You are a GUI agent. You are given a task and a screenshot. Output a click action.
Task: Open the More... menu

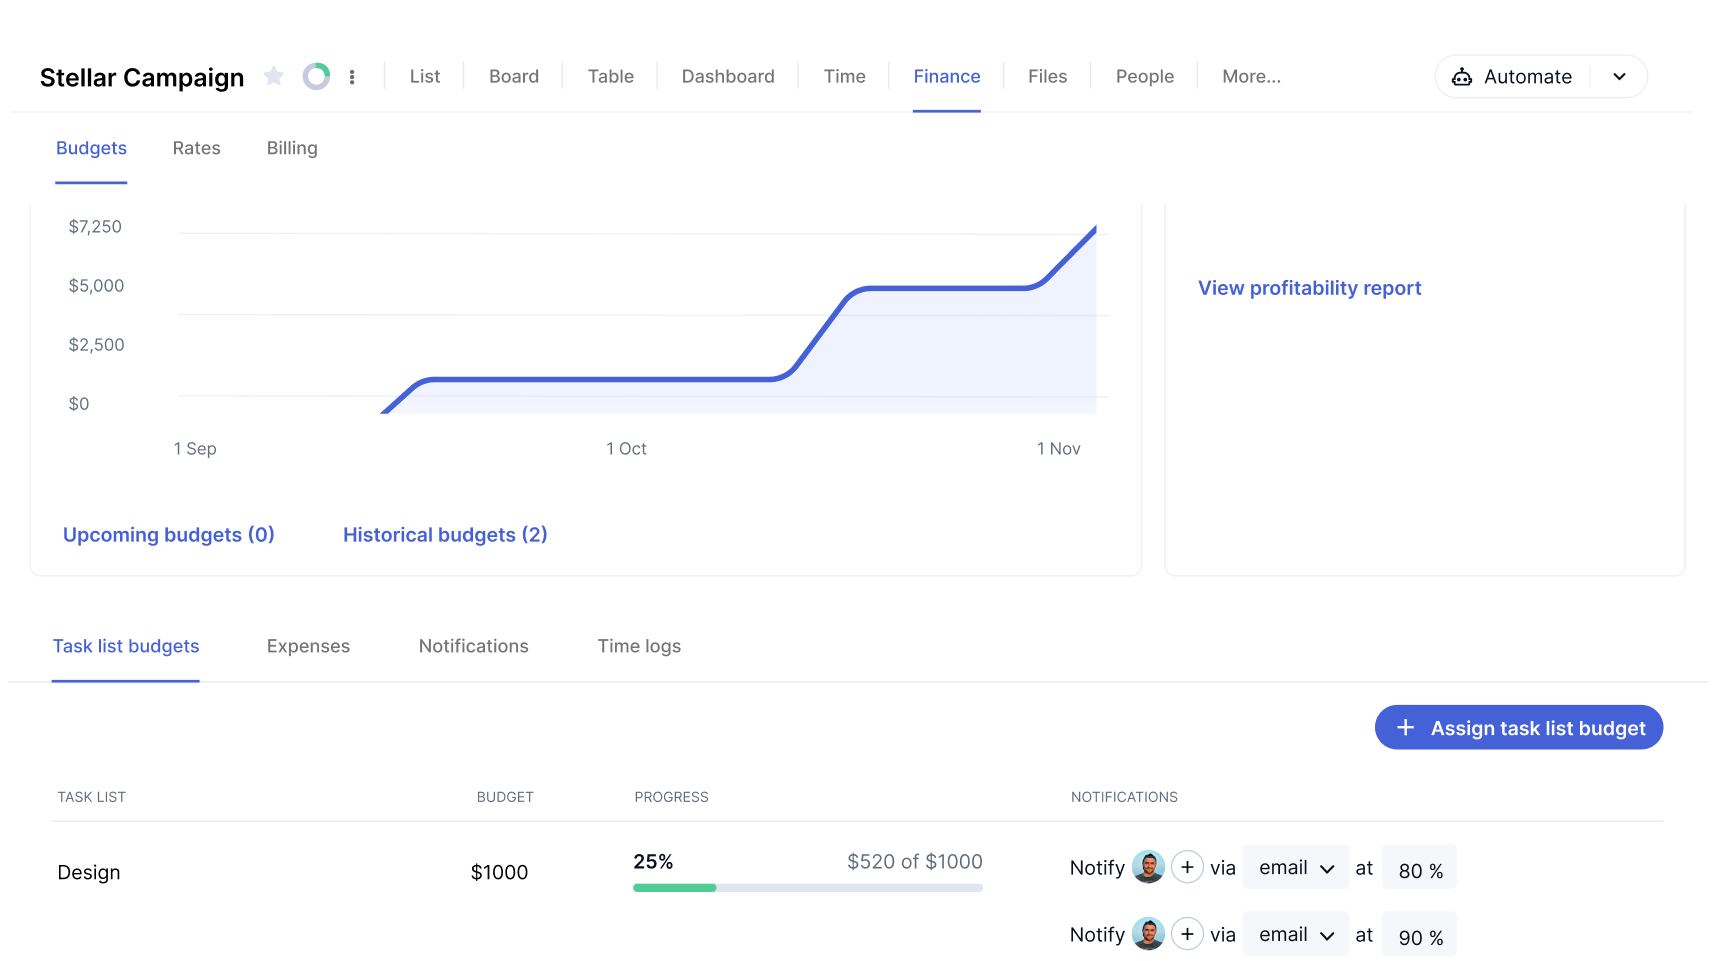1251,77
